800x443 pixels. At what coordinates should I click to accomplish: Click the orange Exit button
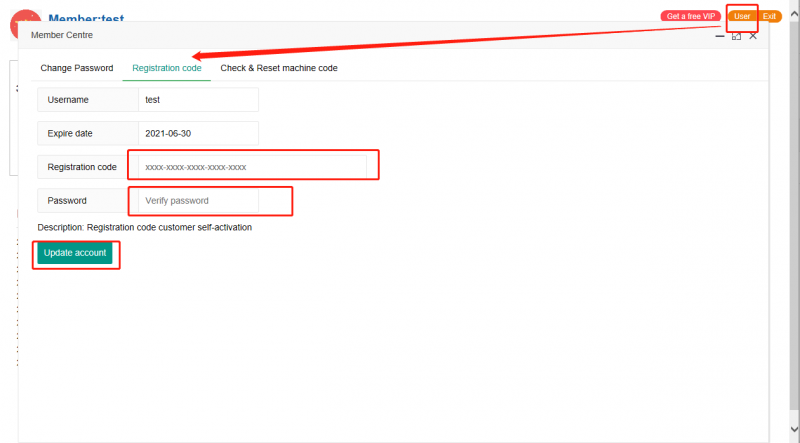(x=769, y=16)
